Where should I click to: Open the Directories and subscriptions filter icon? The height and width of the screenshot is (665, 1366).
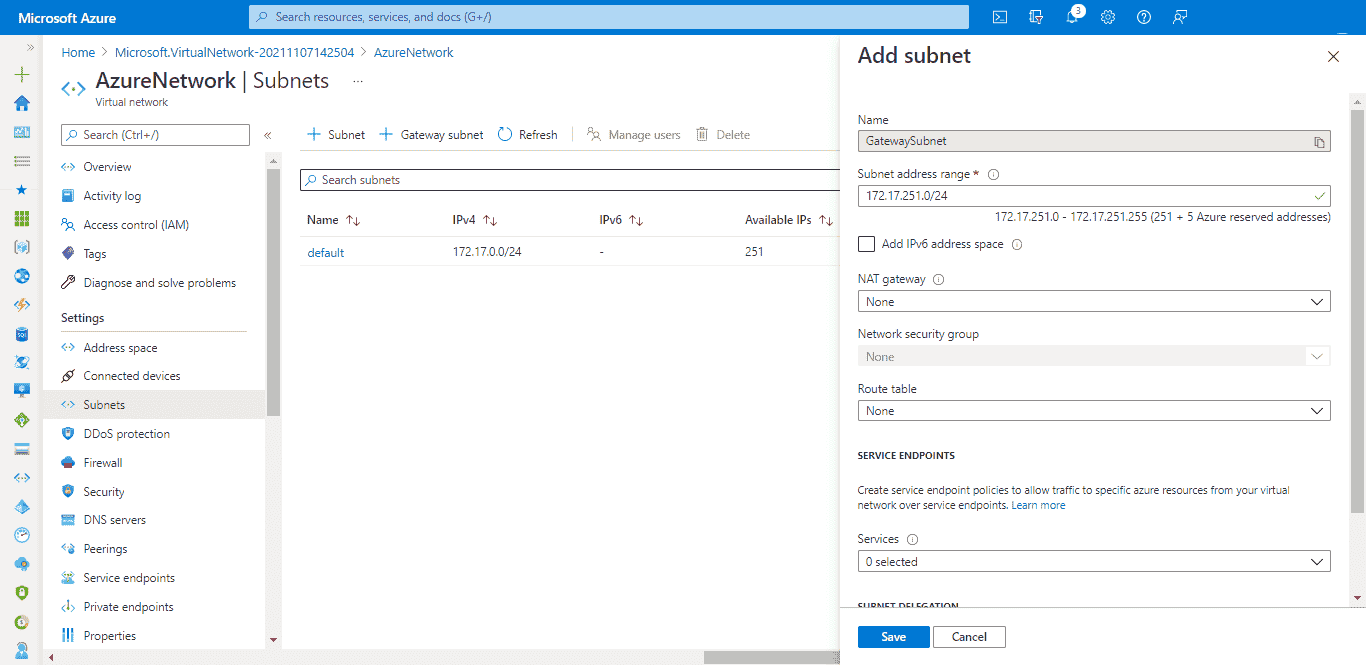[x=1036, y=17]
